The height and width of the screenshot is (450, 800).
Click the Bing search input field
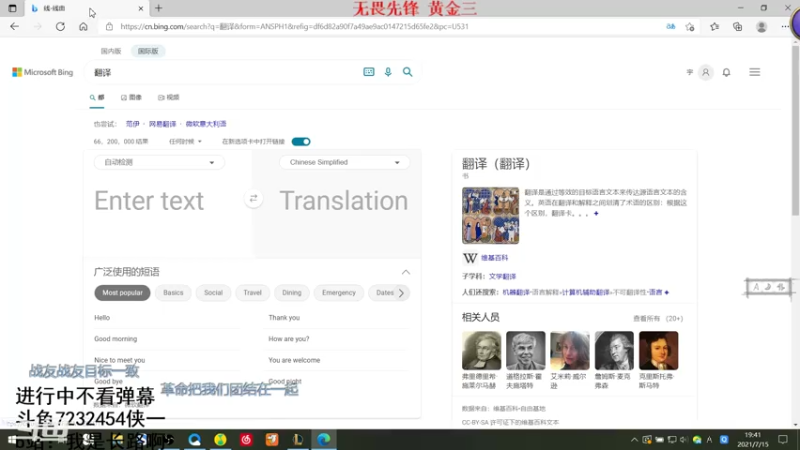[224, 72]
